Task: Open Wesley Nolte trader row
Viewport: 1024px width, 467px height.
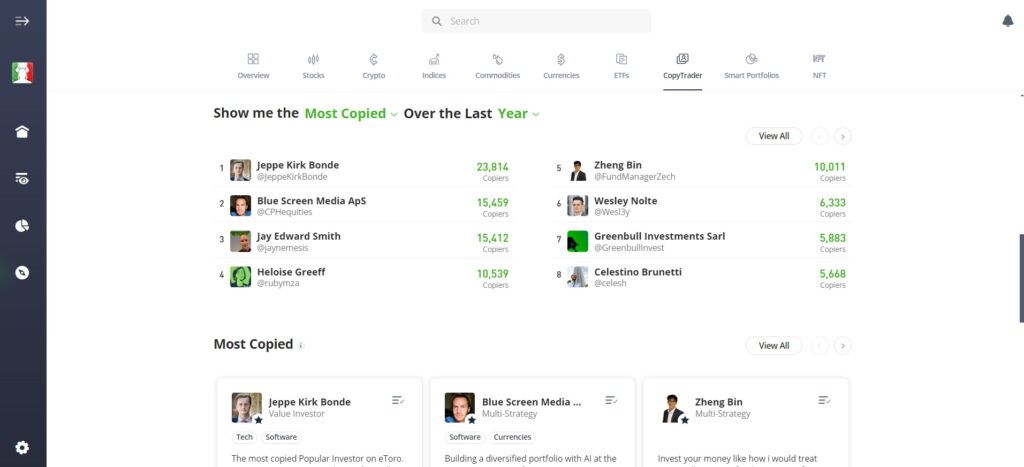Action: (x=702, y=206)
